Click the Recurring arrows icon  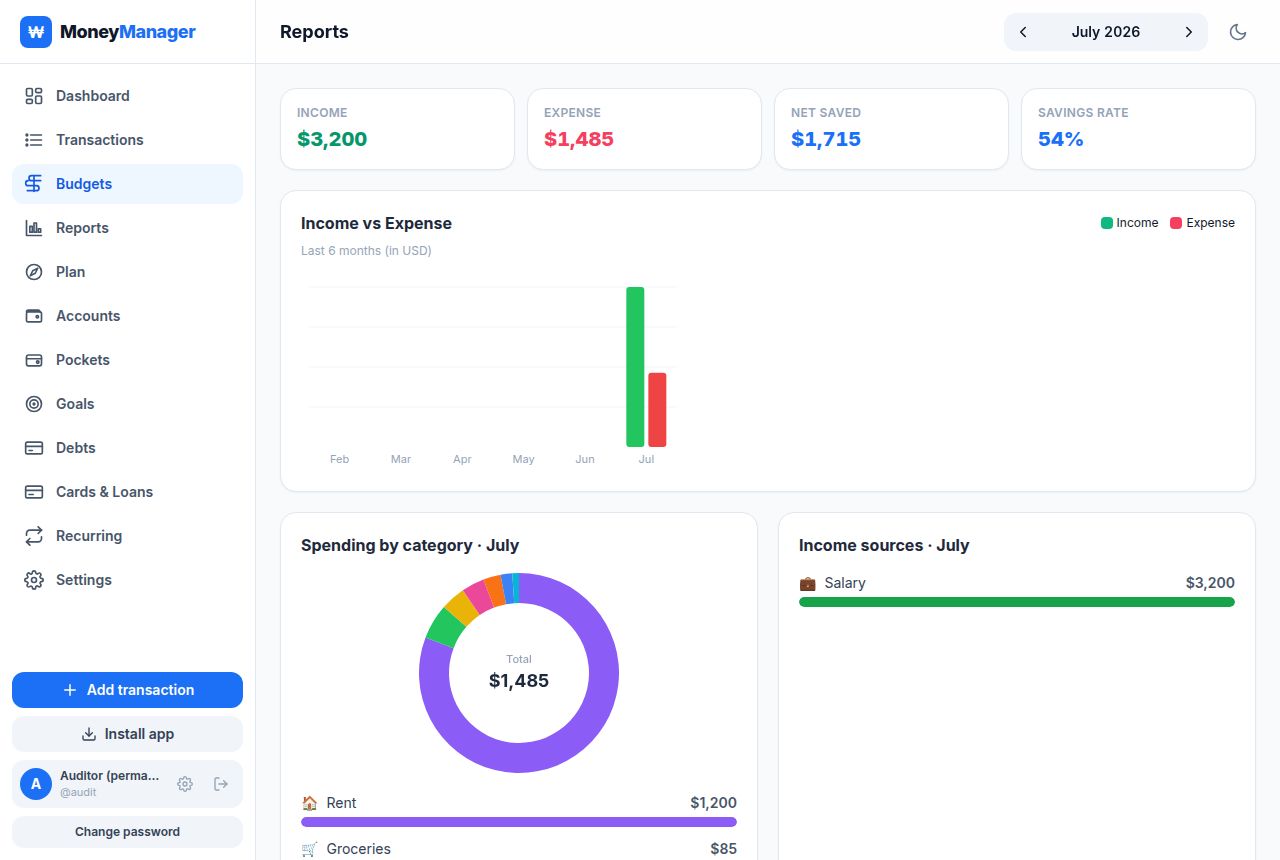[x=34, y=536]
